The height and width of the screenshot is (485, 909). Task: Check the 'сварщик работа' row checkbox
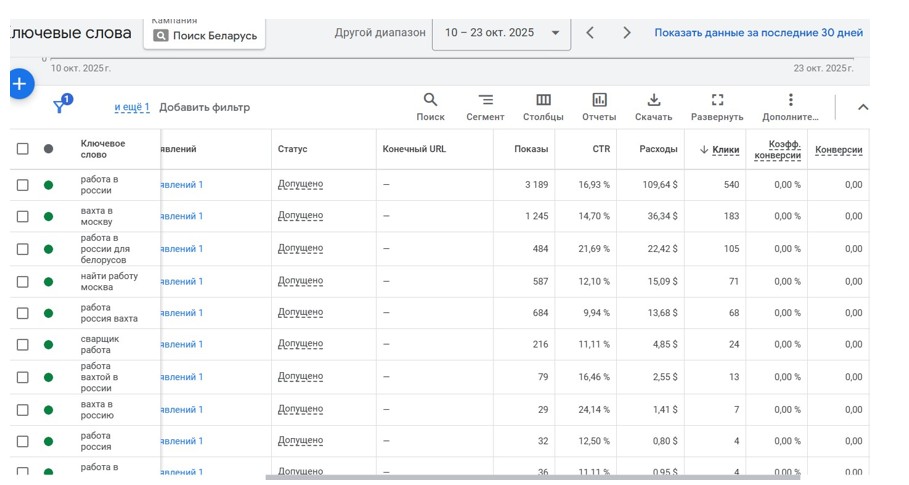click(23, 345)
